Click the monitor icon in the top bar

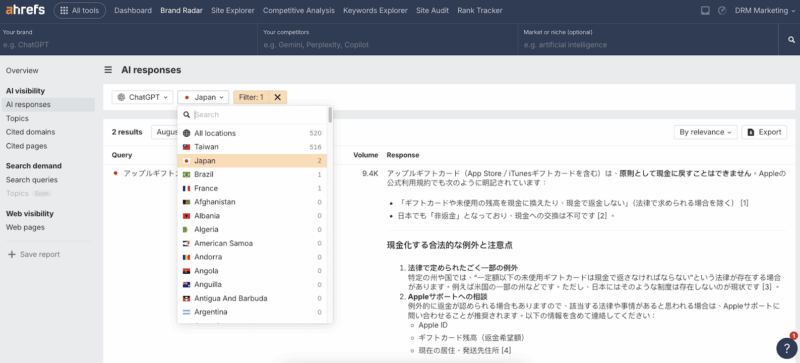(705, 11)
